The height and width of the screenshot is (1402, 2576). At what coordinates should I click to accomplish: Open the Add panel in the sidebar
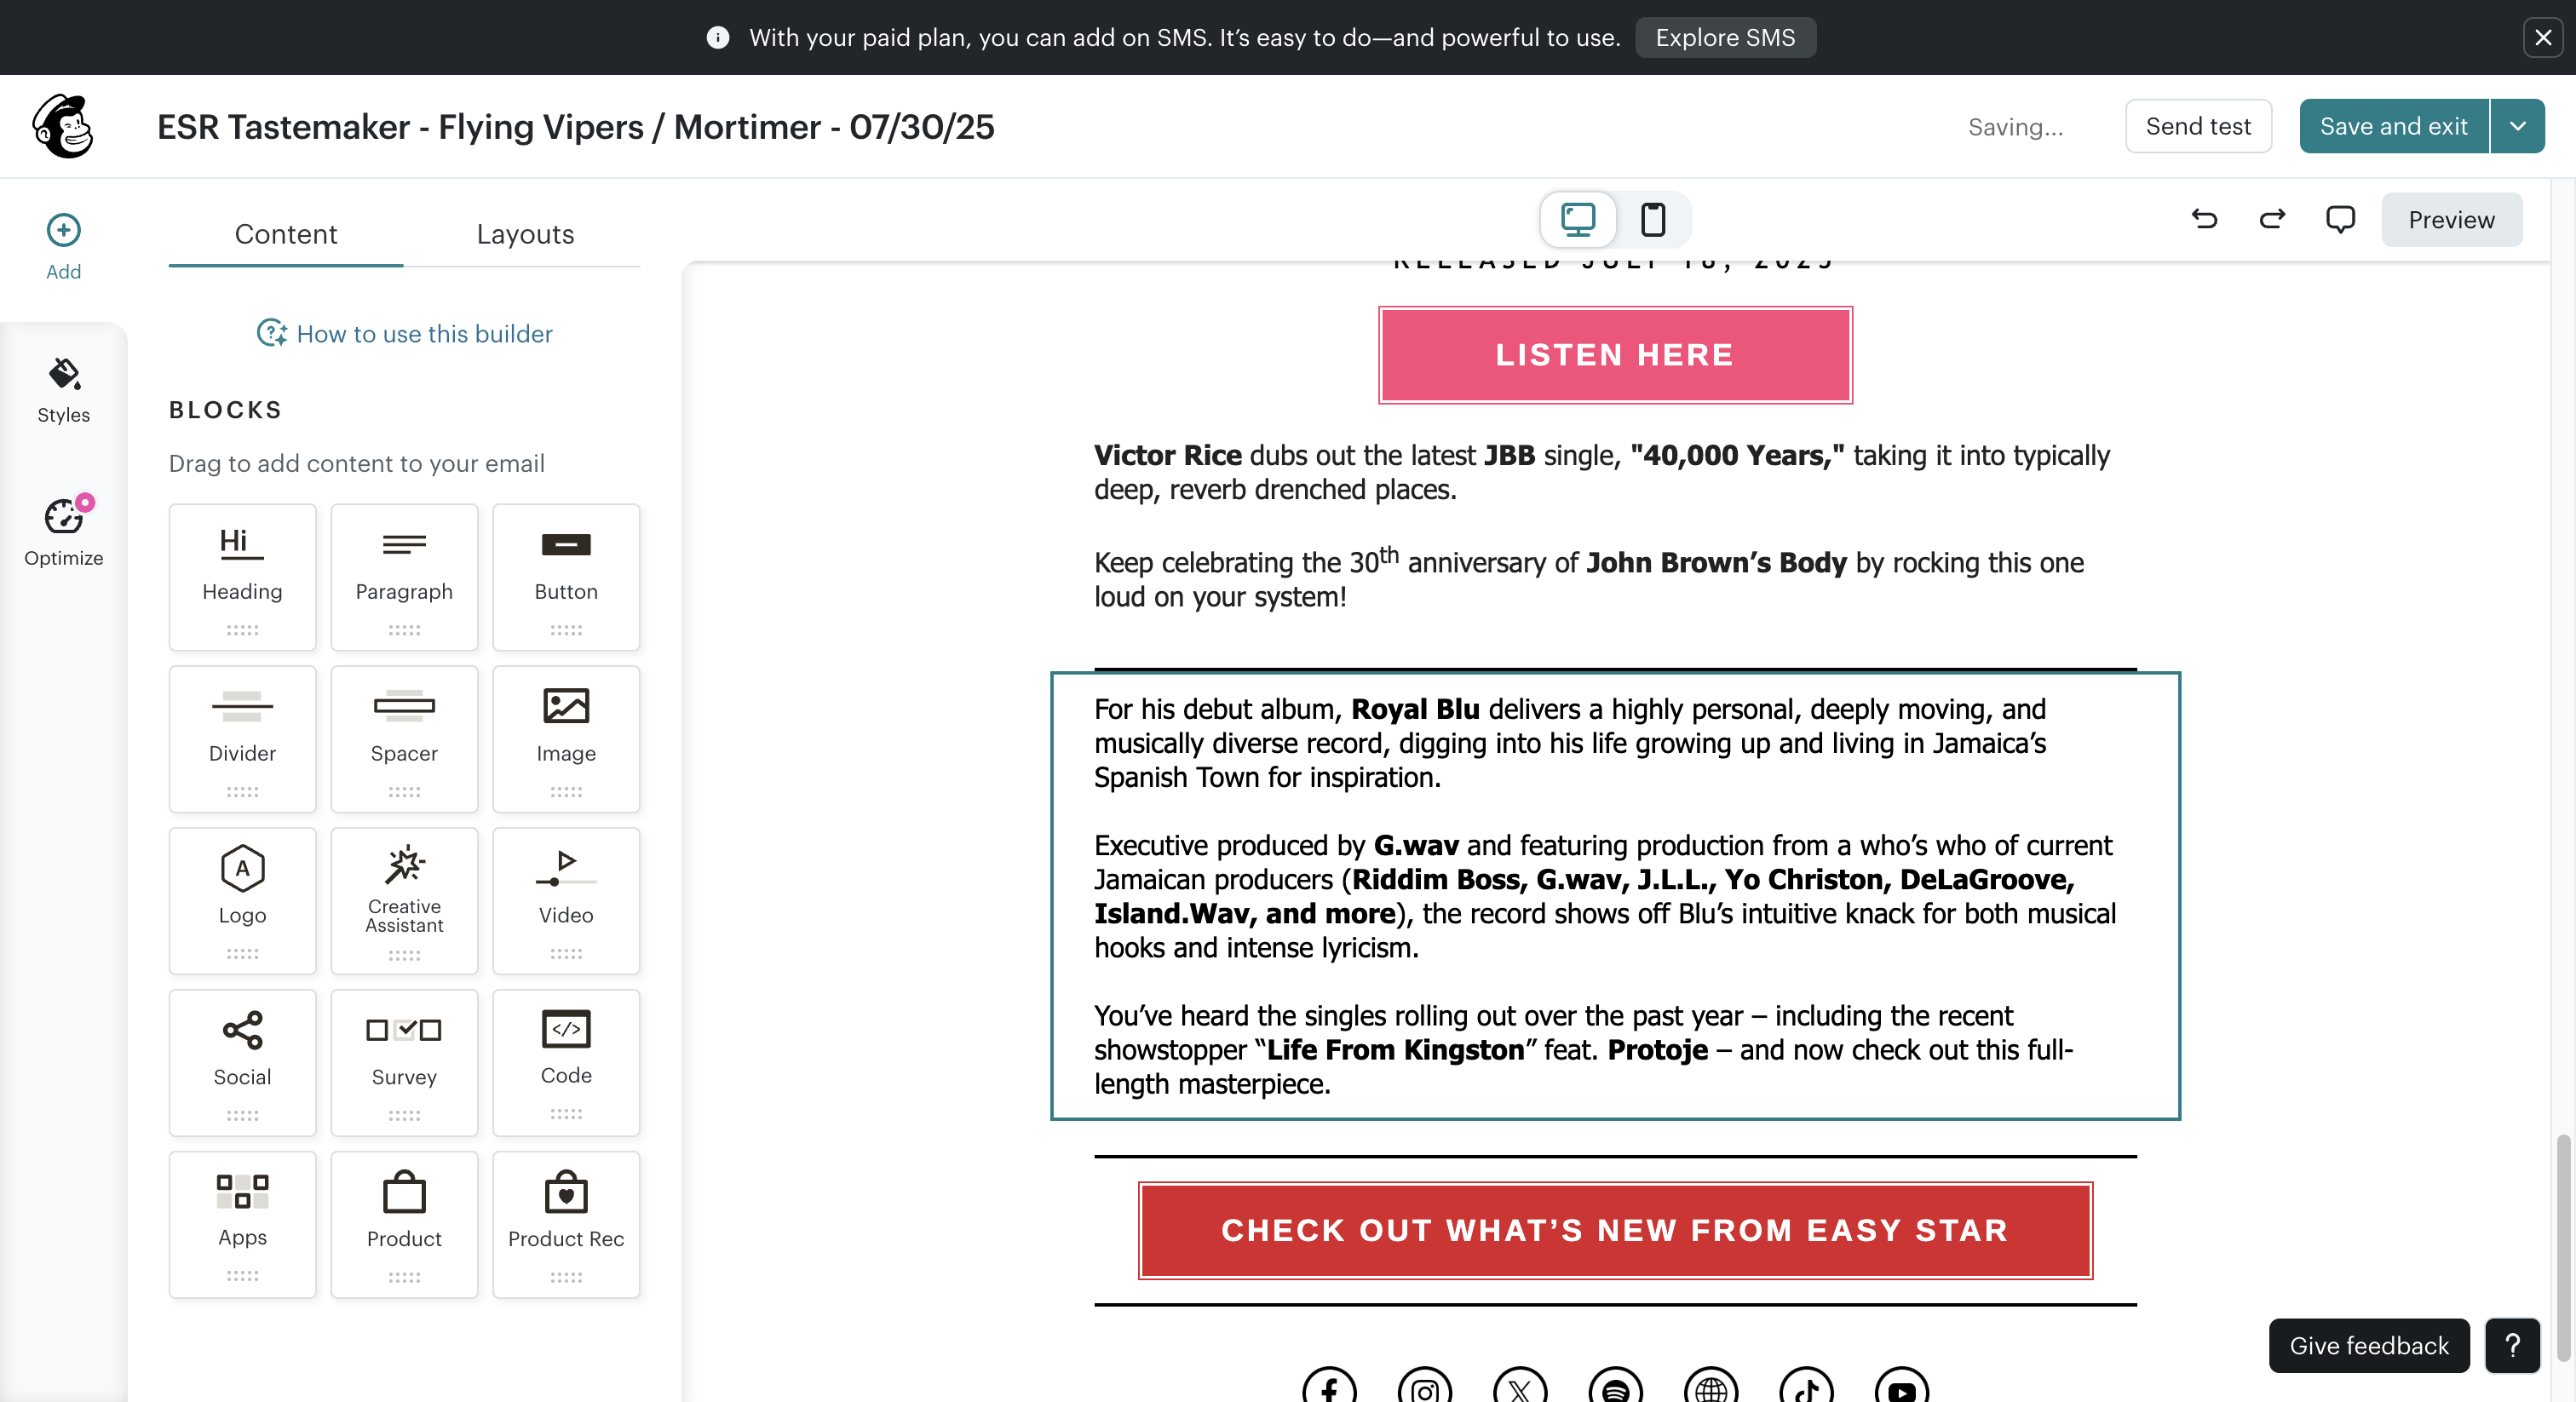coord(63,247)
